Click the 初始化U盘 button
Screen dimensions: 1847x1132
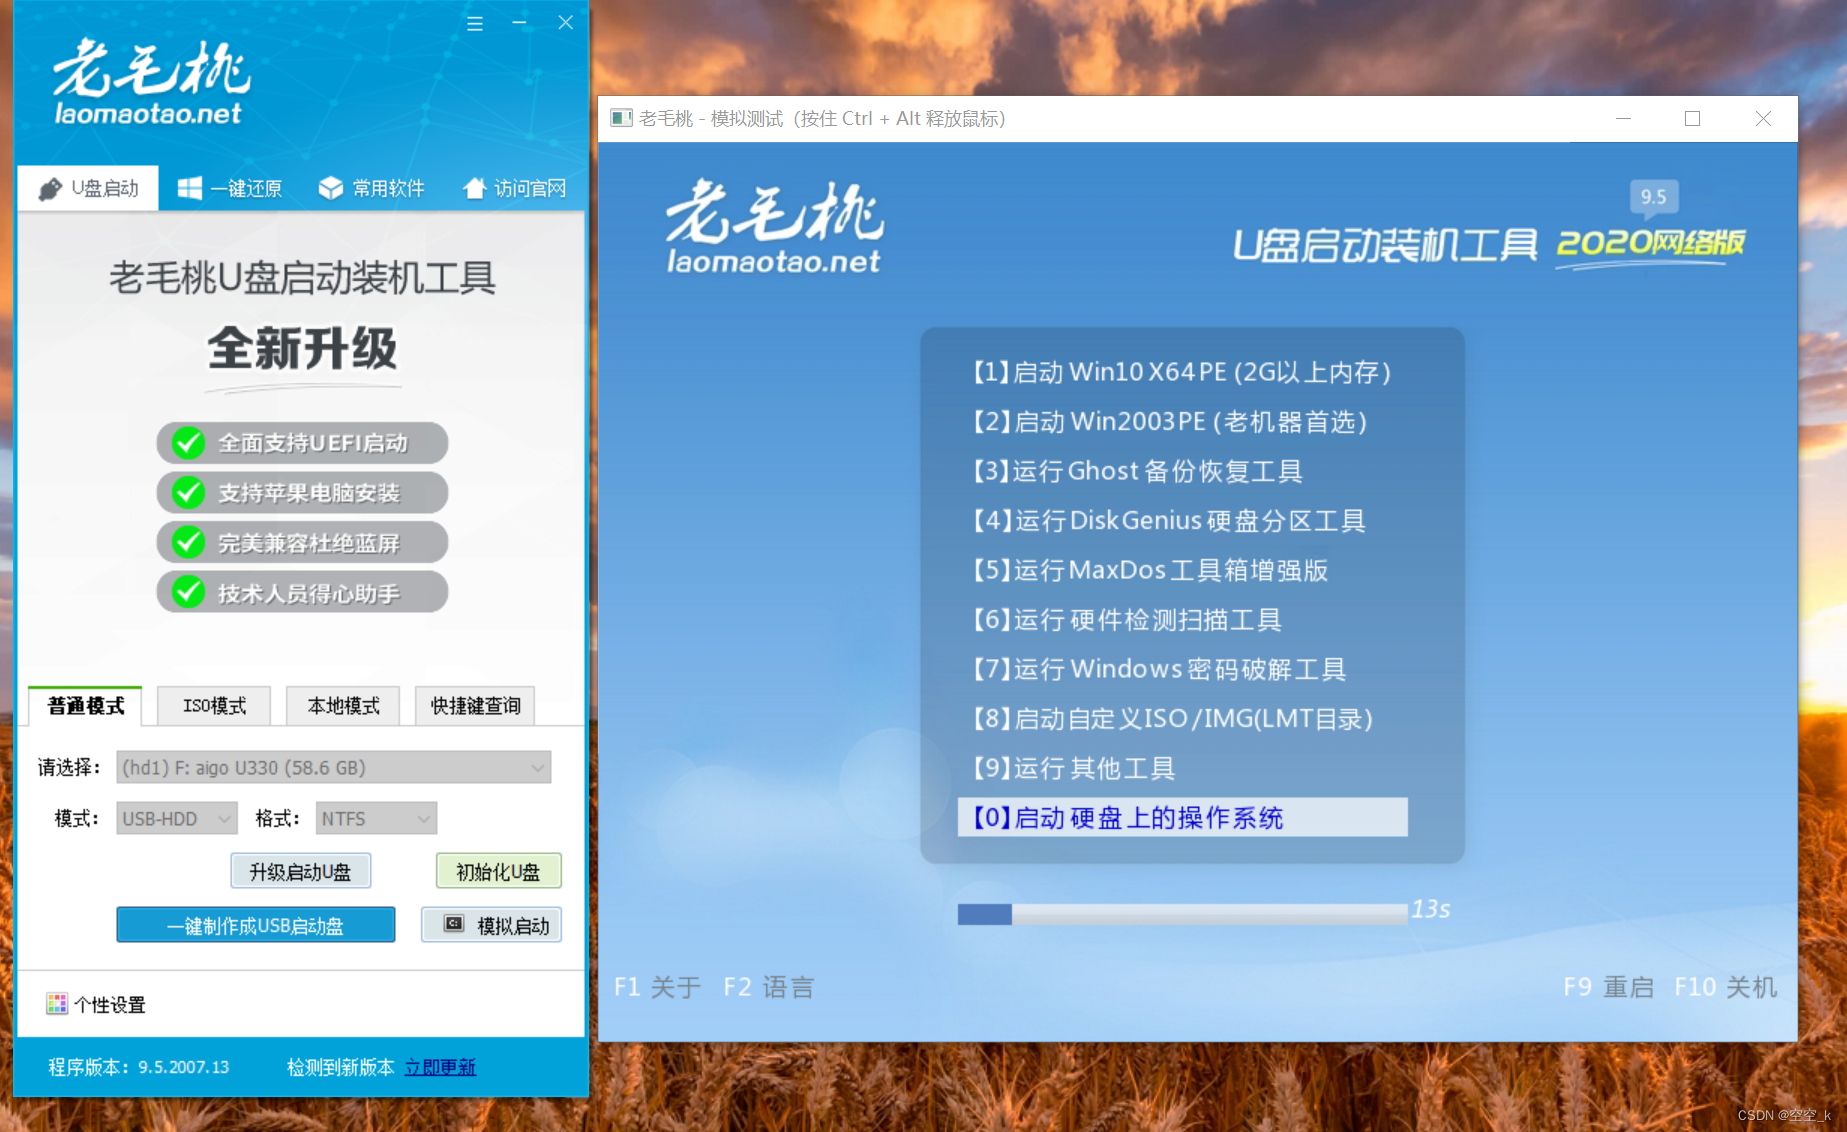(498, 871)
